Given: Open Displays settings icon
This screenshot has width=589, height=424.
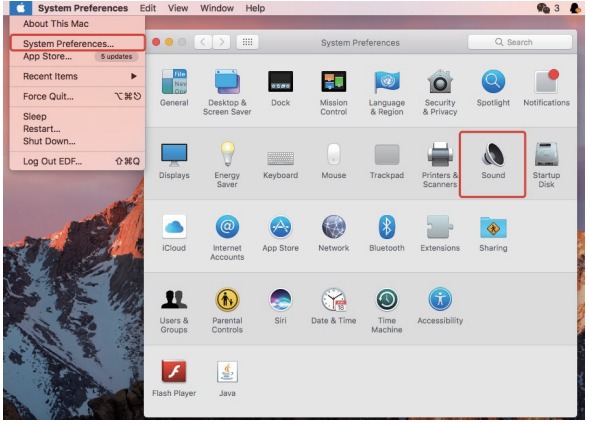Looking at the screenshot, I should (x=174, y=161).
